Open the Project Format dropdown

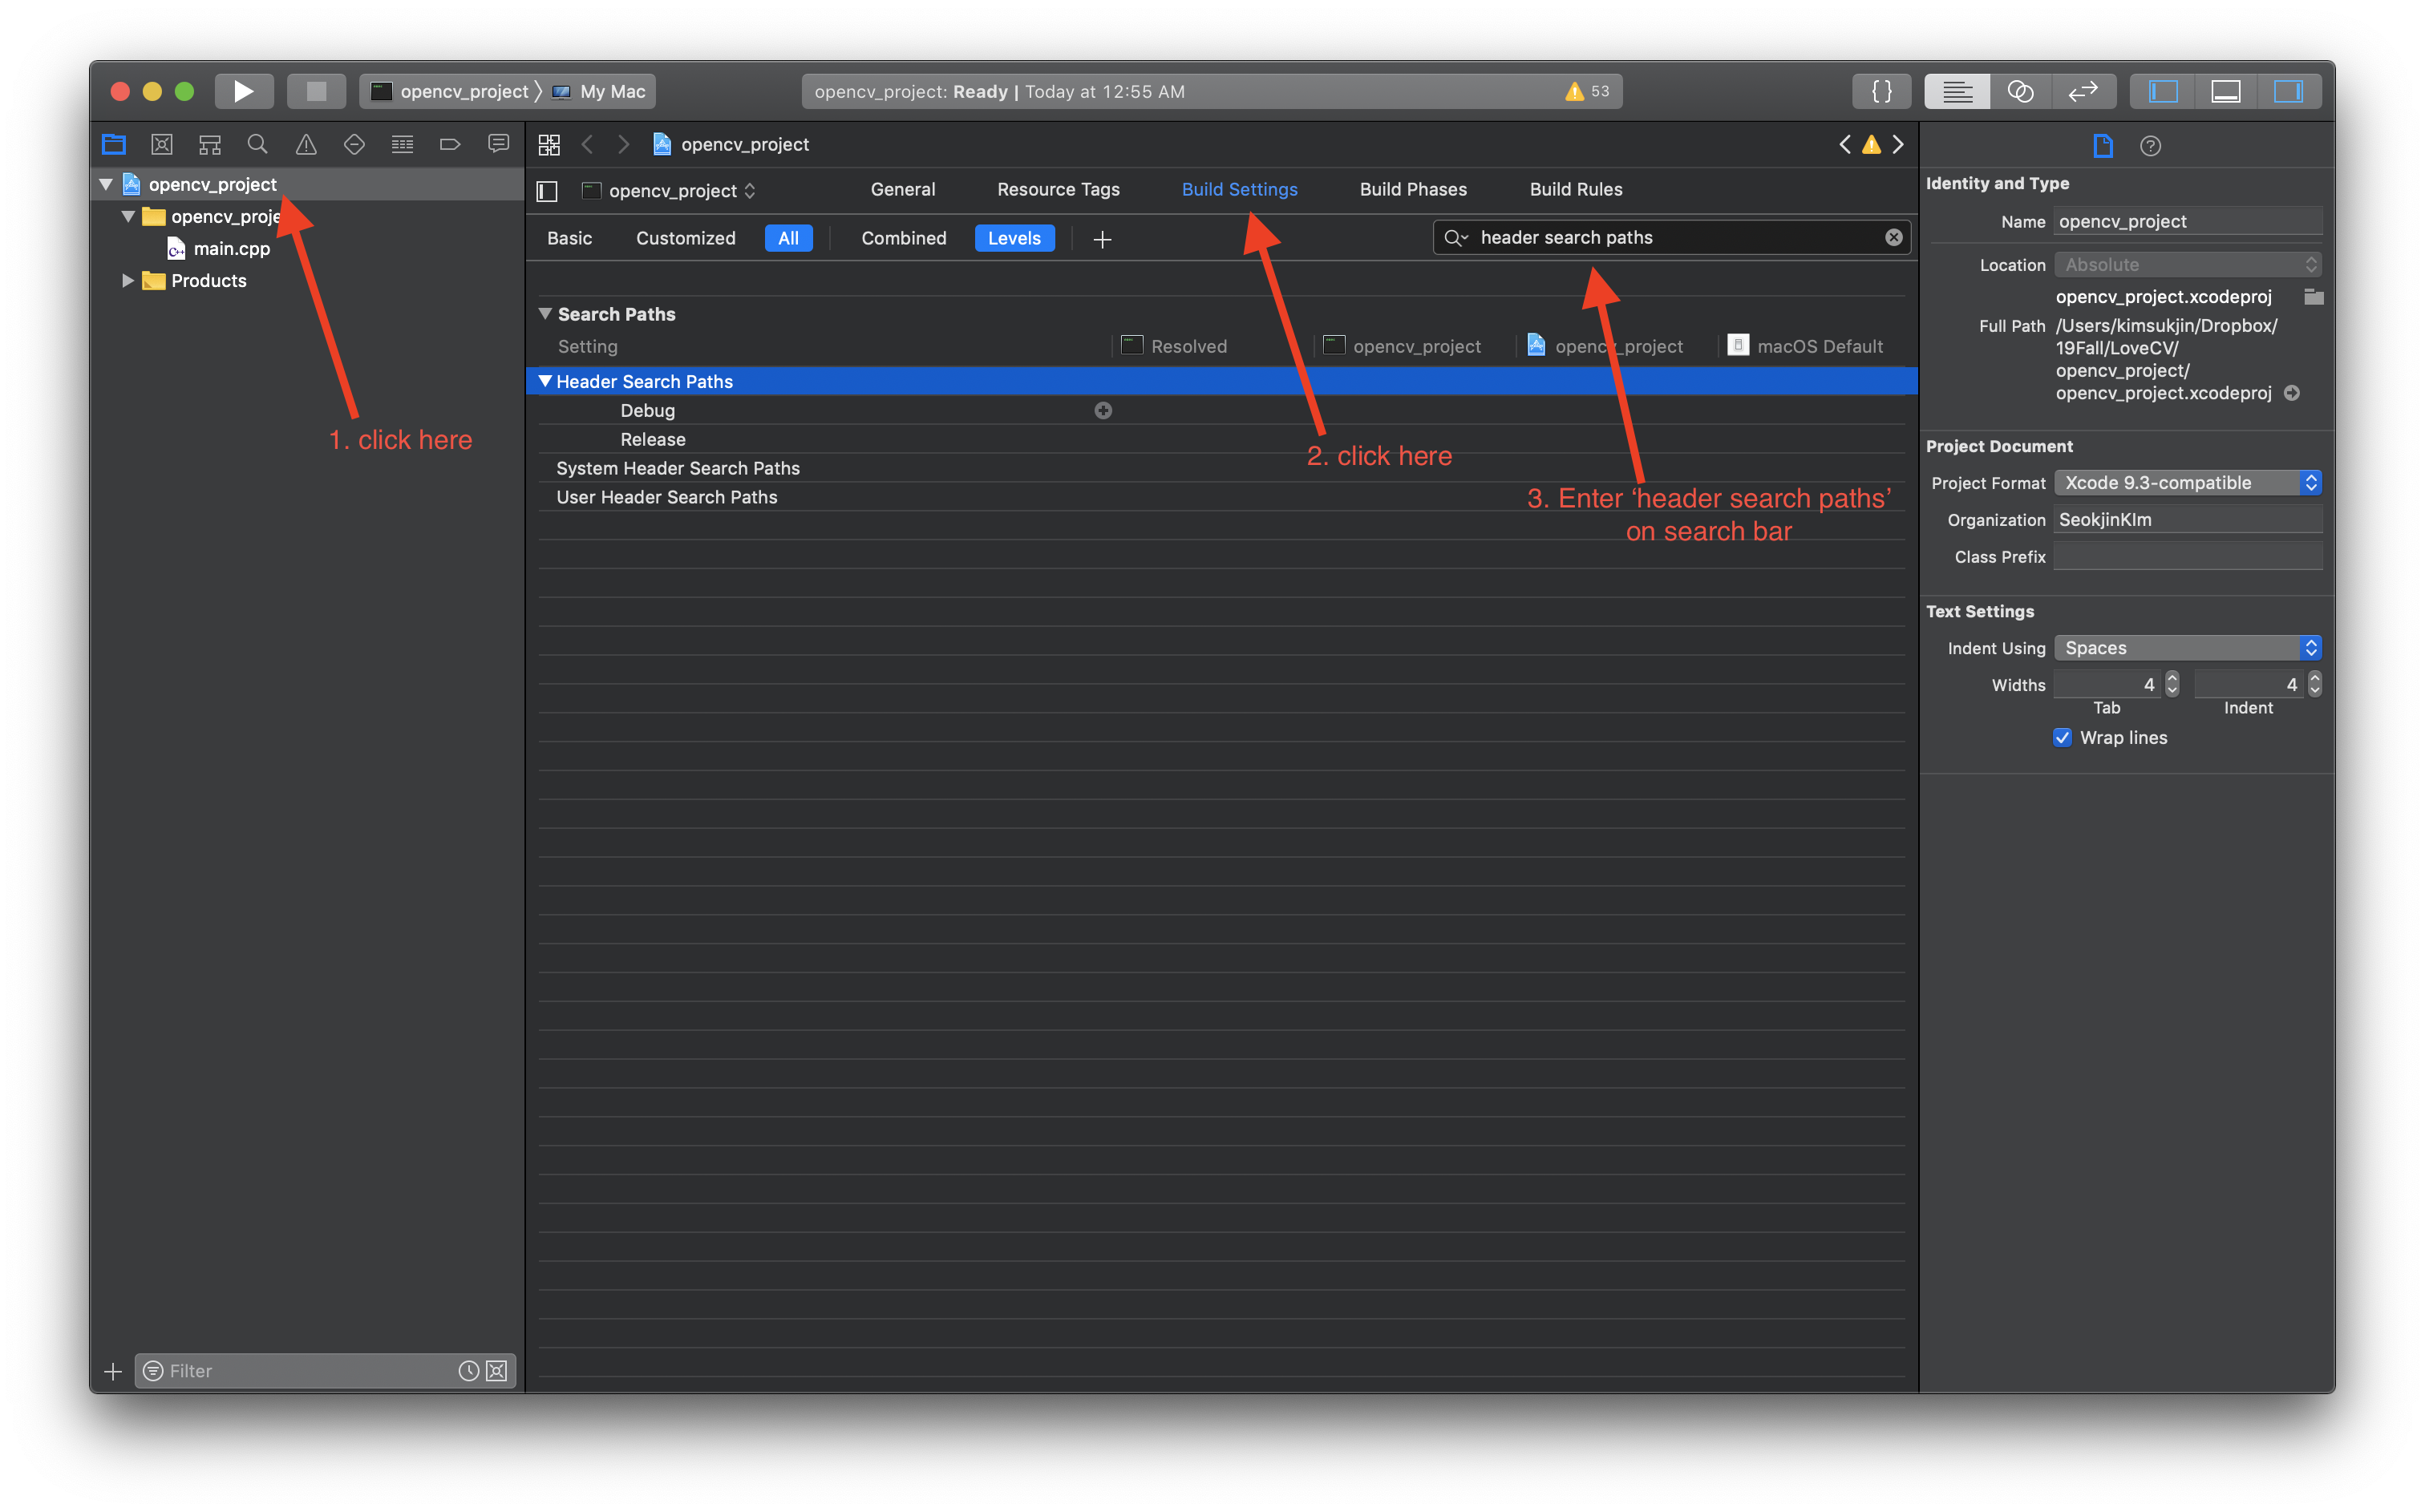coord(2187,483)
